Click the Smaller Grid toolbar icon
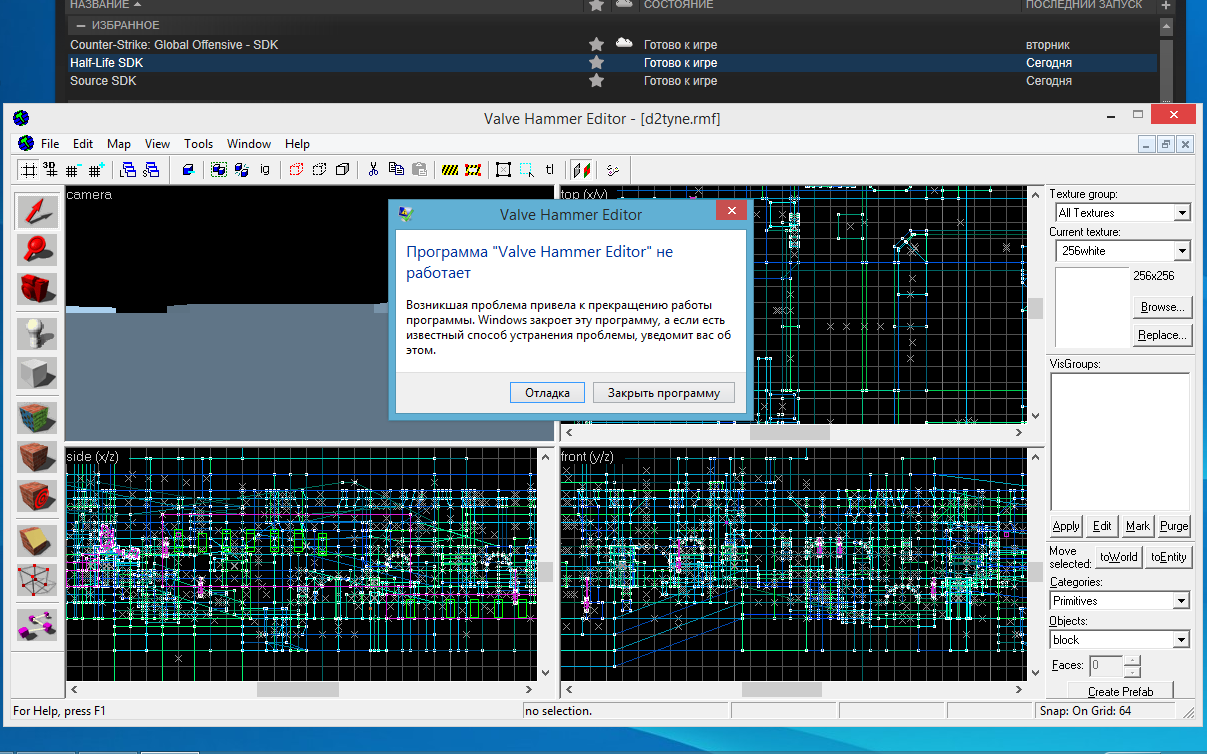Viewport: 1207px width, 754px height. [x=74, y=169]
